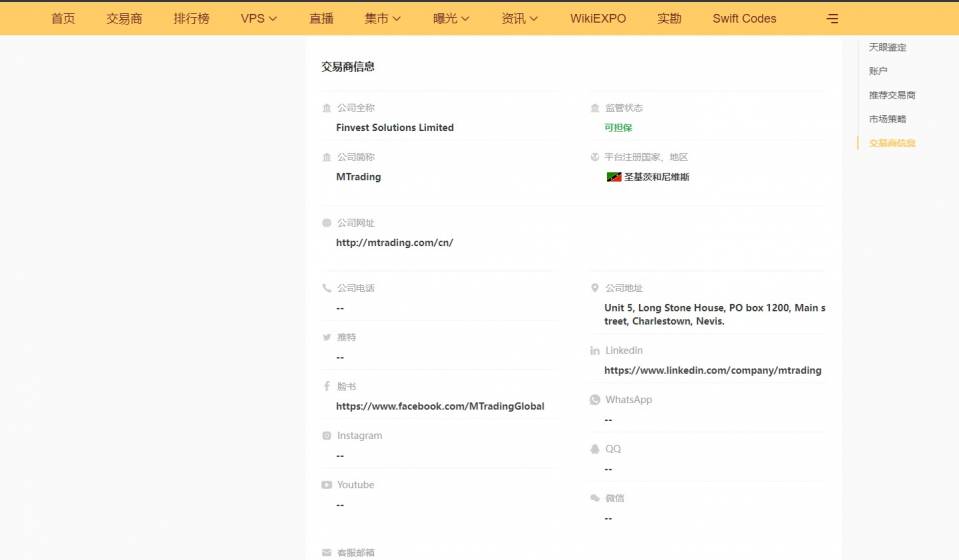Click the 交易商信息 section heading
Image resolution: width=959 pixels, height=560 pixels.
click(x=348, y=67)
